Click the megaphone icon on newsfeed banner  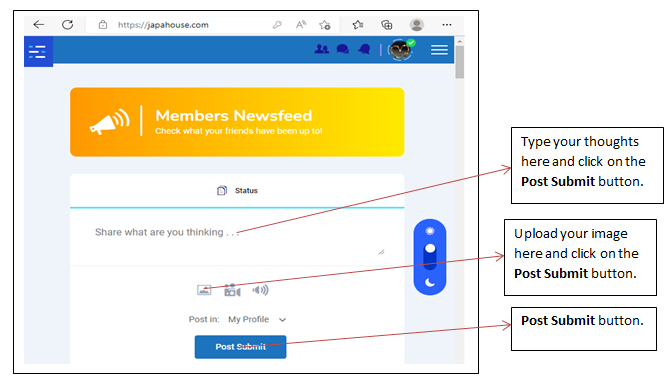[110, 122]
